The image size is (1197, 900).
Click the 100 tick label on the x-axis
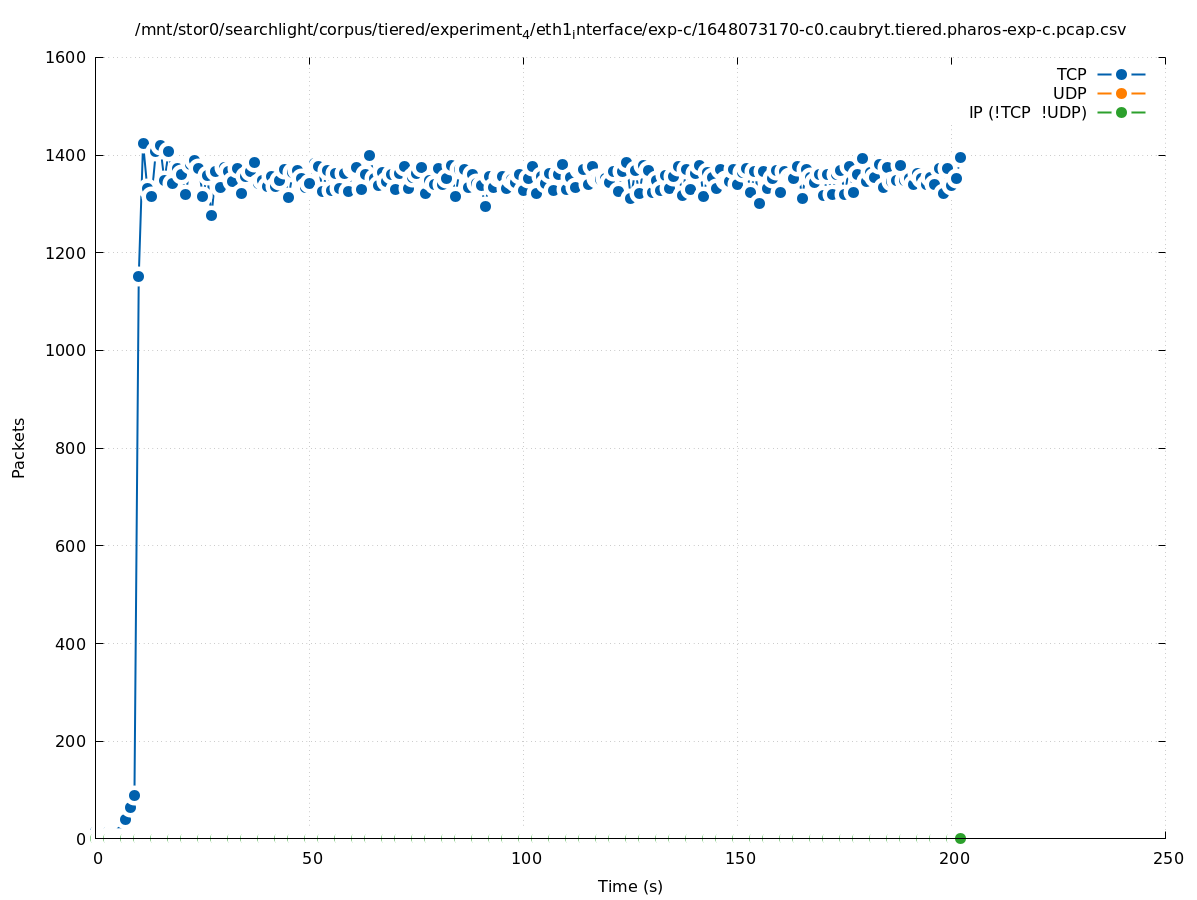(x=525, y=858)
